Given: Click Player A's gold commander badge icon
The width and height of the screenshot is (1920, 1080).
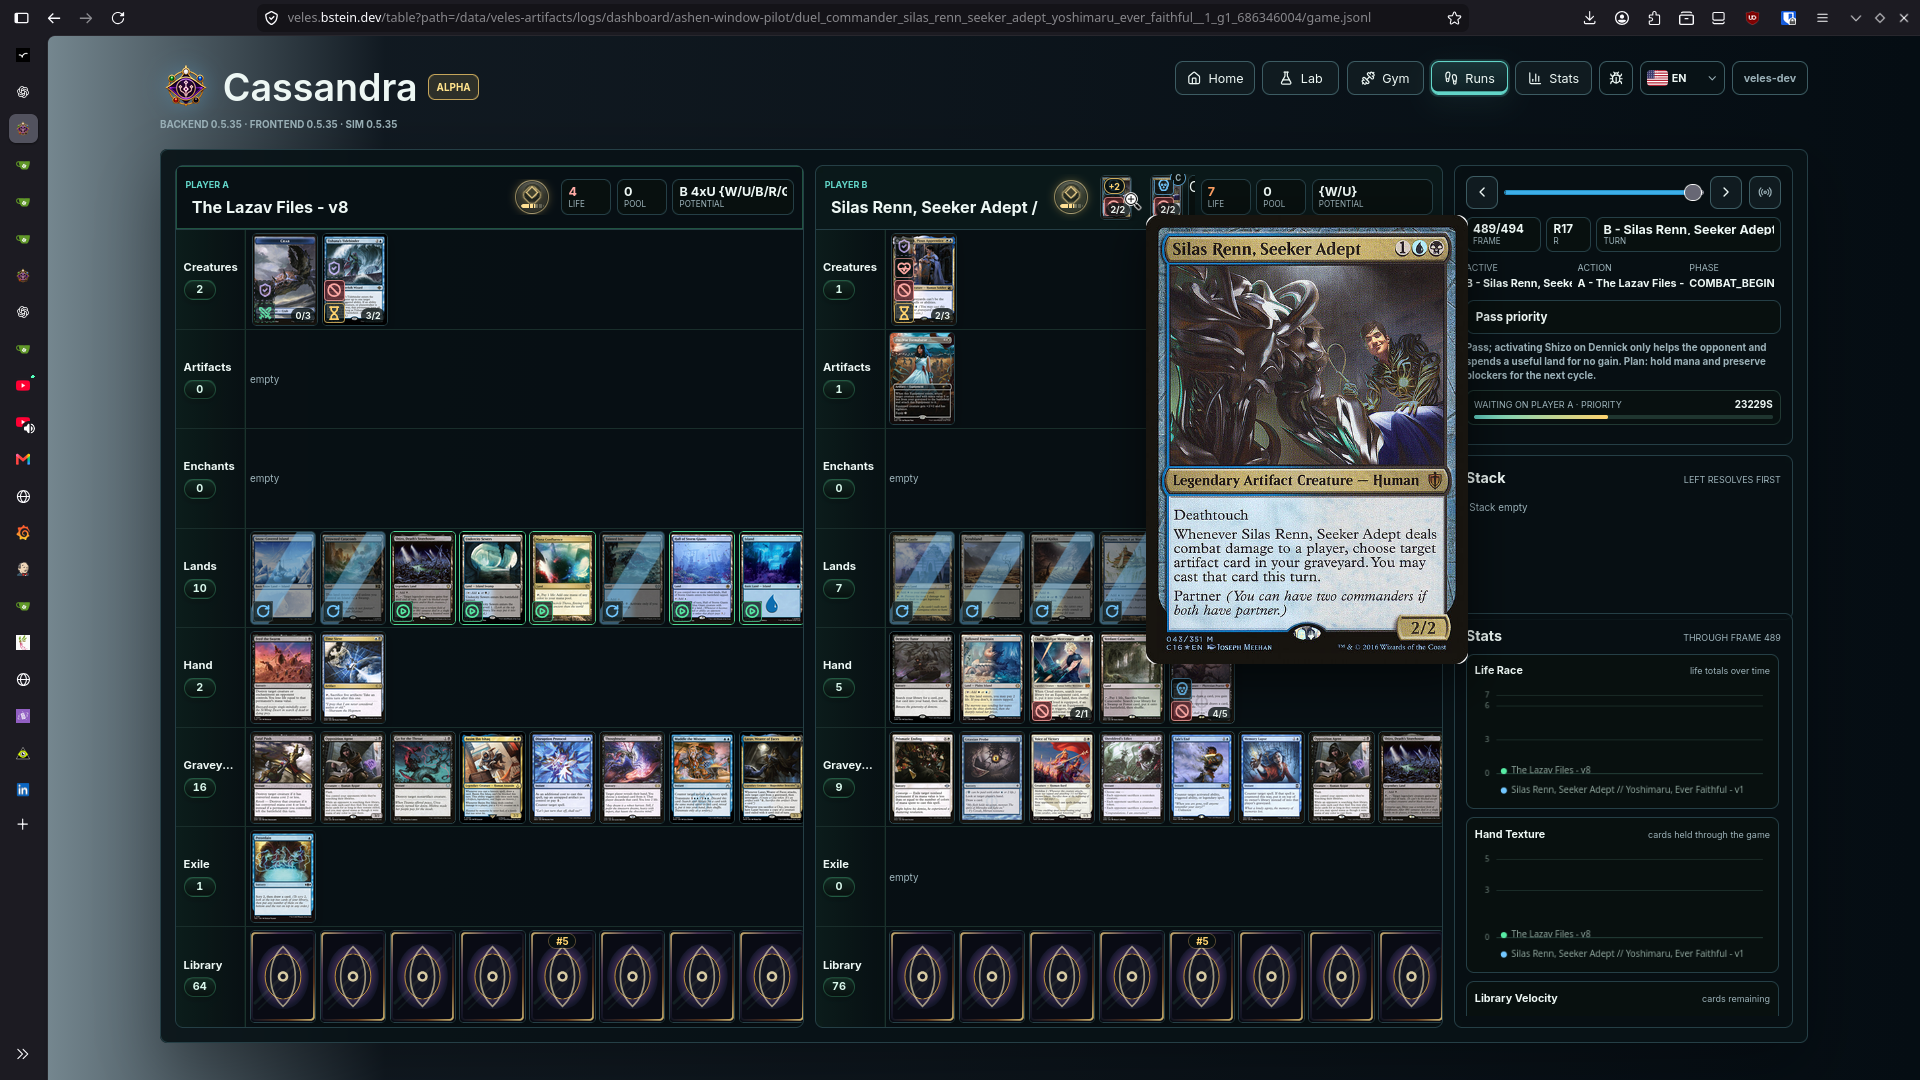Looking at the screenshot, I should coord(532,196).
